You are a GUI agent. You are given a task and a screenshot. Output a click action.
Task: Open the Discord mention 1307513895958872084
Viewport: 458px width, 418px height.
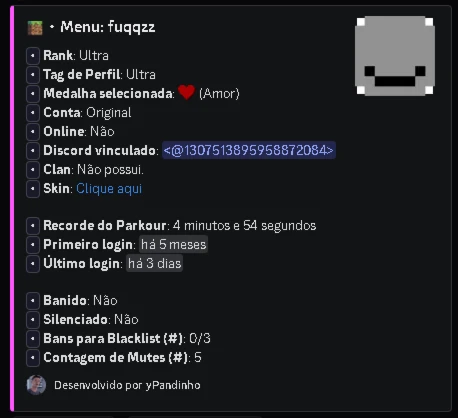pos(249,150)
